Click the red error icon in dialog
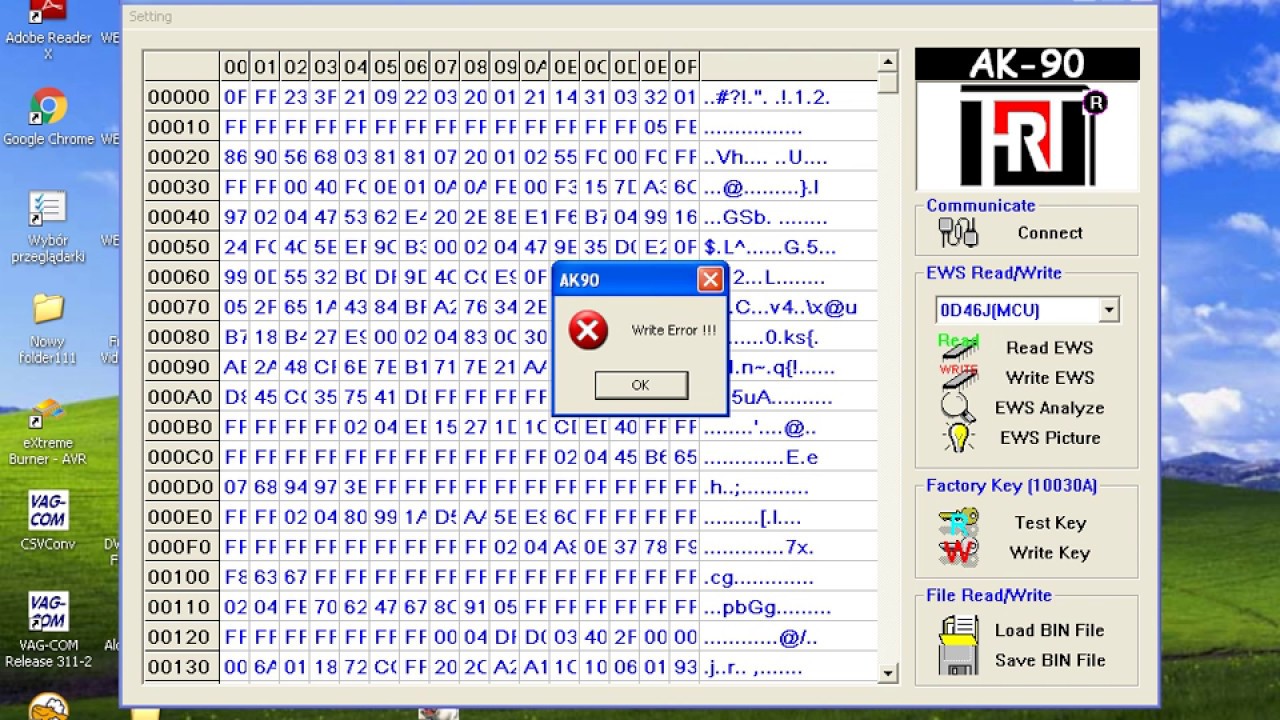 tap(588, 330)
